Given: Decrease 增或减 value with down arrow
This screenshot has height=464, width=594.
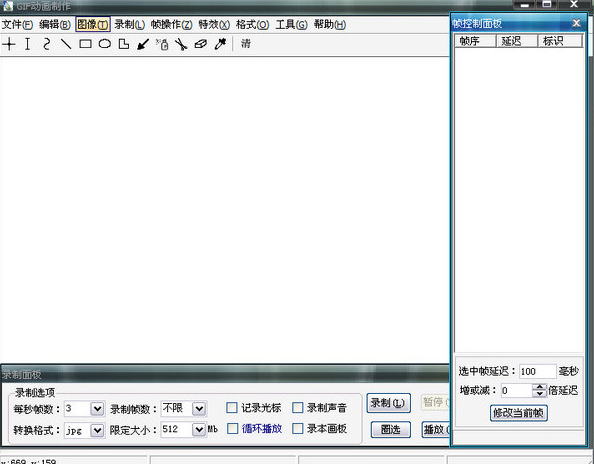Looking at the screenshot, I should (539, 394).
